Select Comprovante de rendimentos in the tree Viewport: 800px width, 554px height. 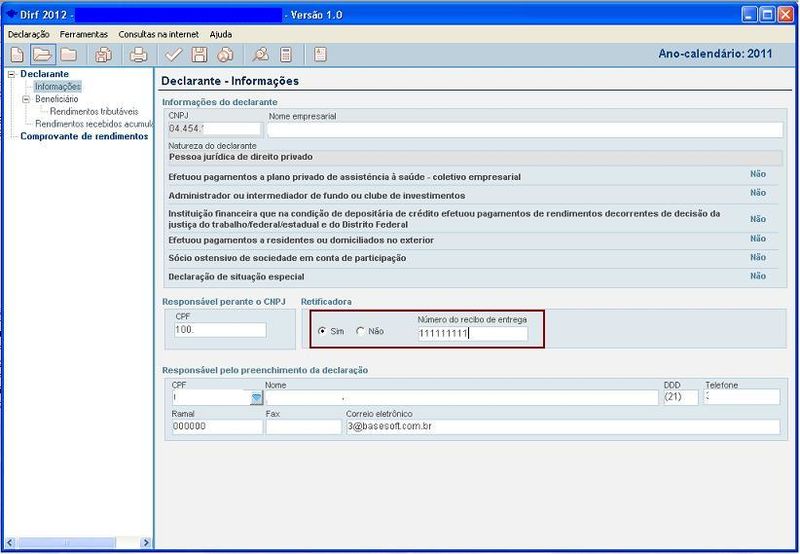point(84,136)
